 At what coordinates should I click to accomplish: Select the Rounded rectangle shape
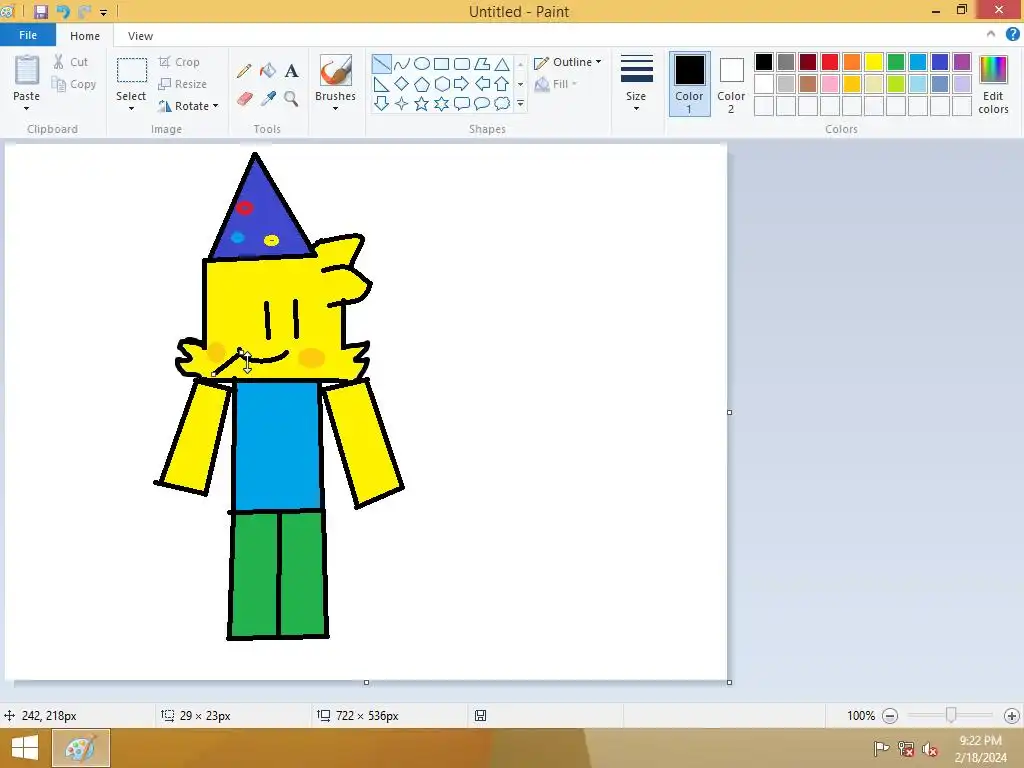(x=462, y=63)
